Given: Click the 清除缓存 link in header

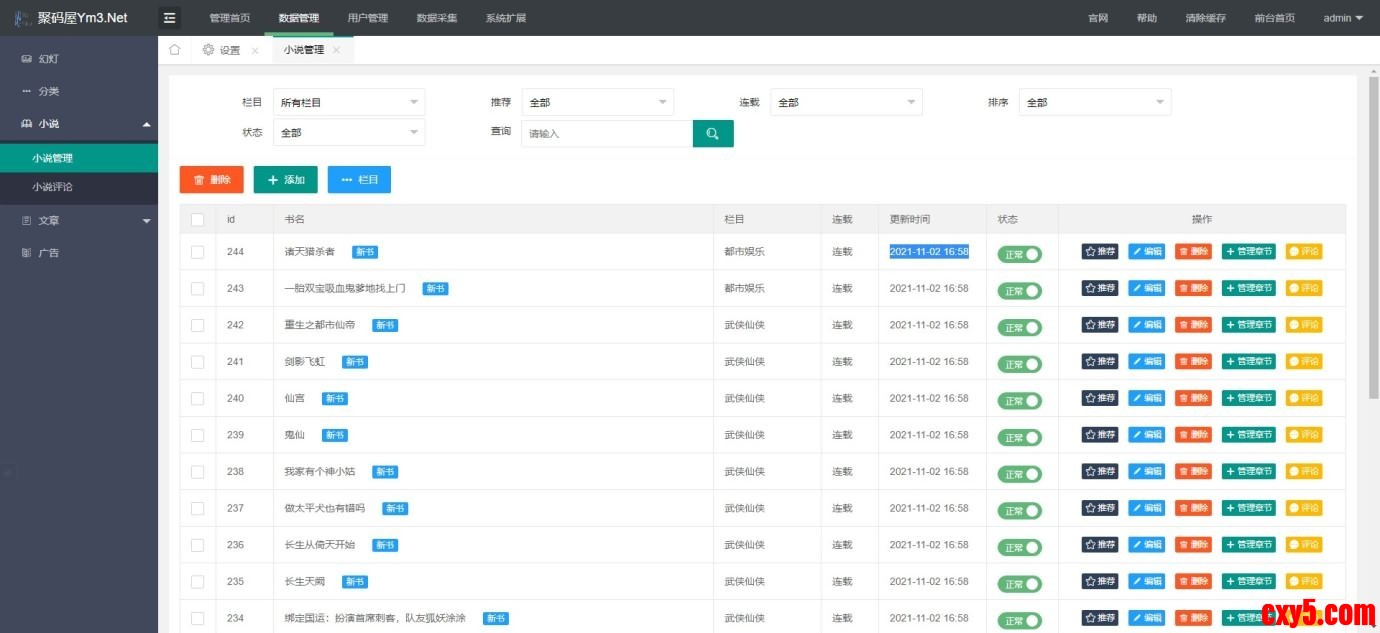Looking at the screenshot, I should pos(1205,18).
